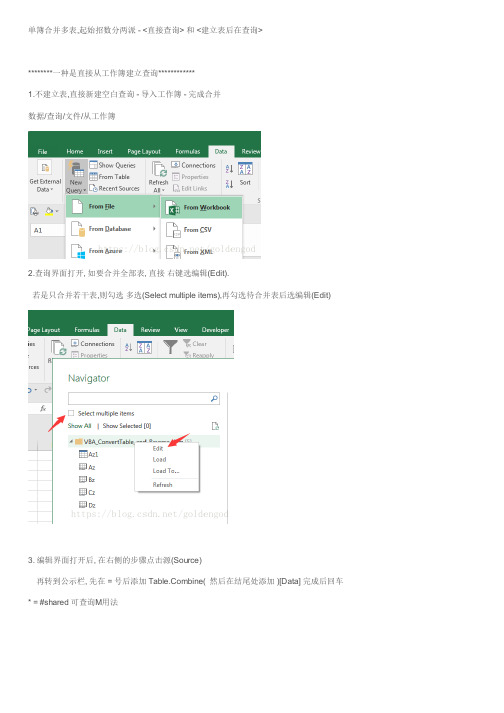Click the fill color bucket icon

[x=49, y=211]
